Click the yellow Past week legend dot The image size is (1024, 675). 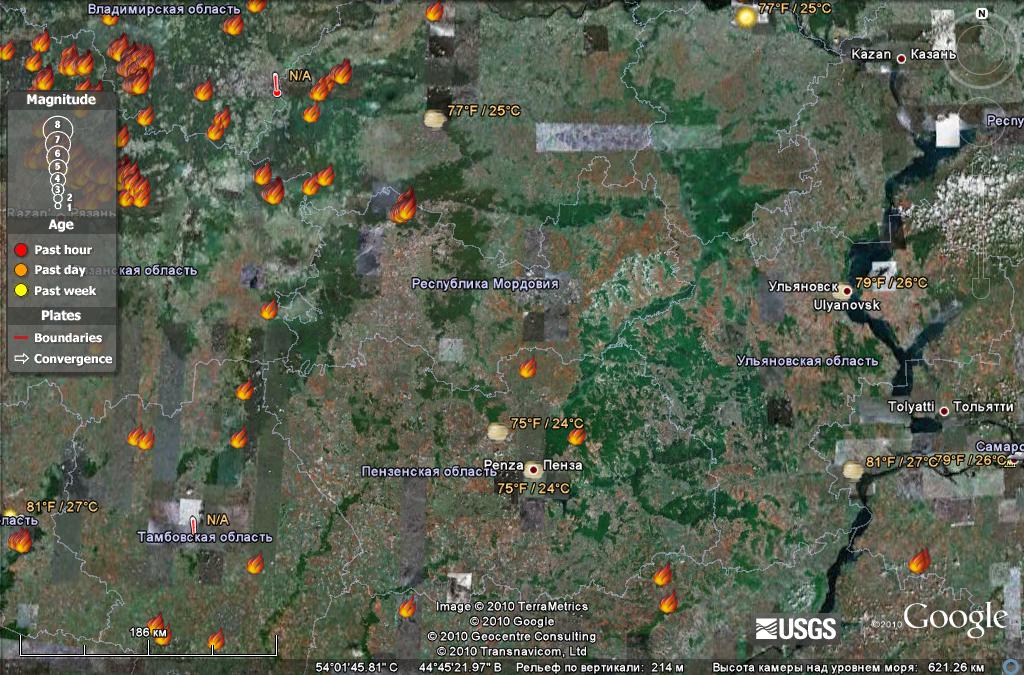click(21, 290)
